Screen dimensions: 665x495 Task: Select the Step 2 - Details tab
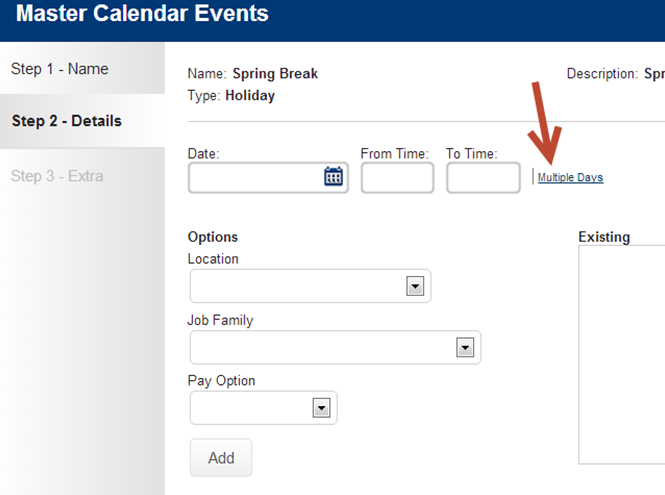pyautogui.click(x=67, y=121)
